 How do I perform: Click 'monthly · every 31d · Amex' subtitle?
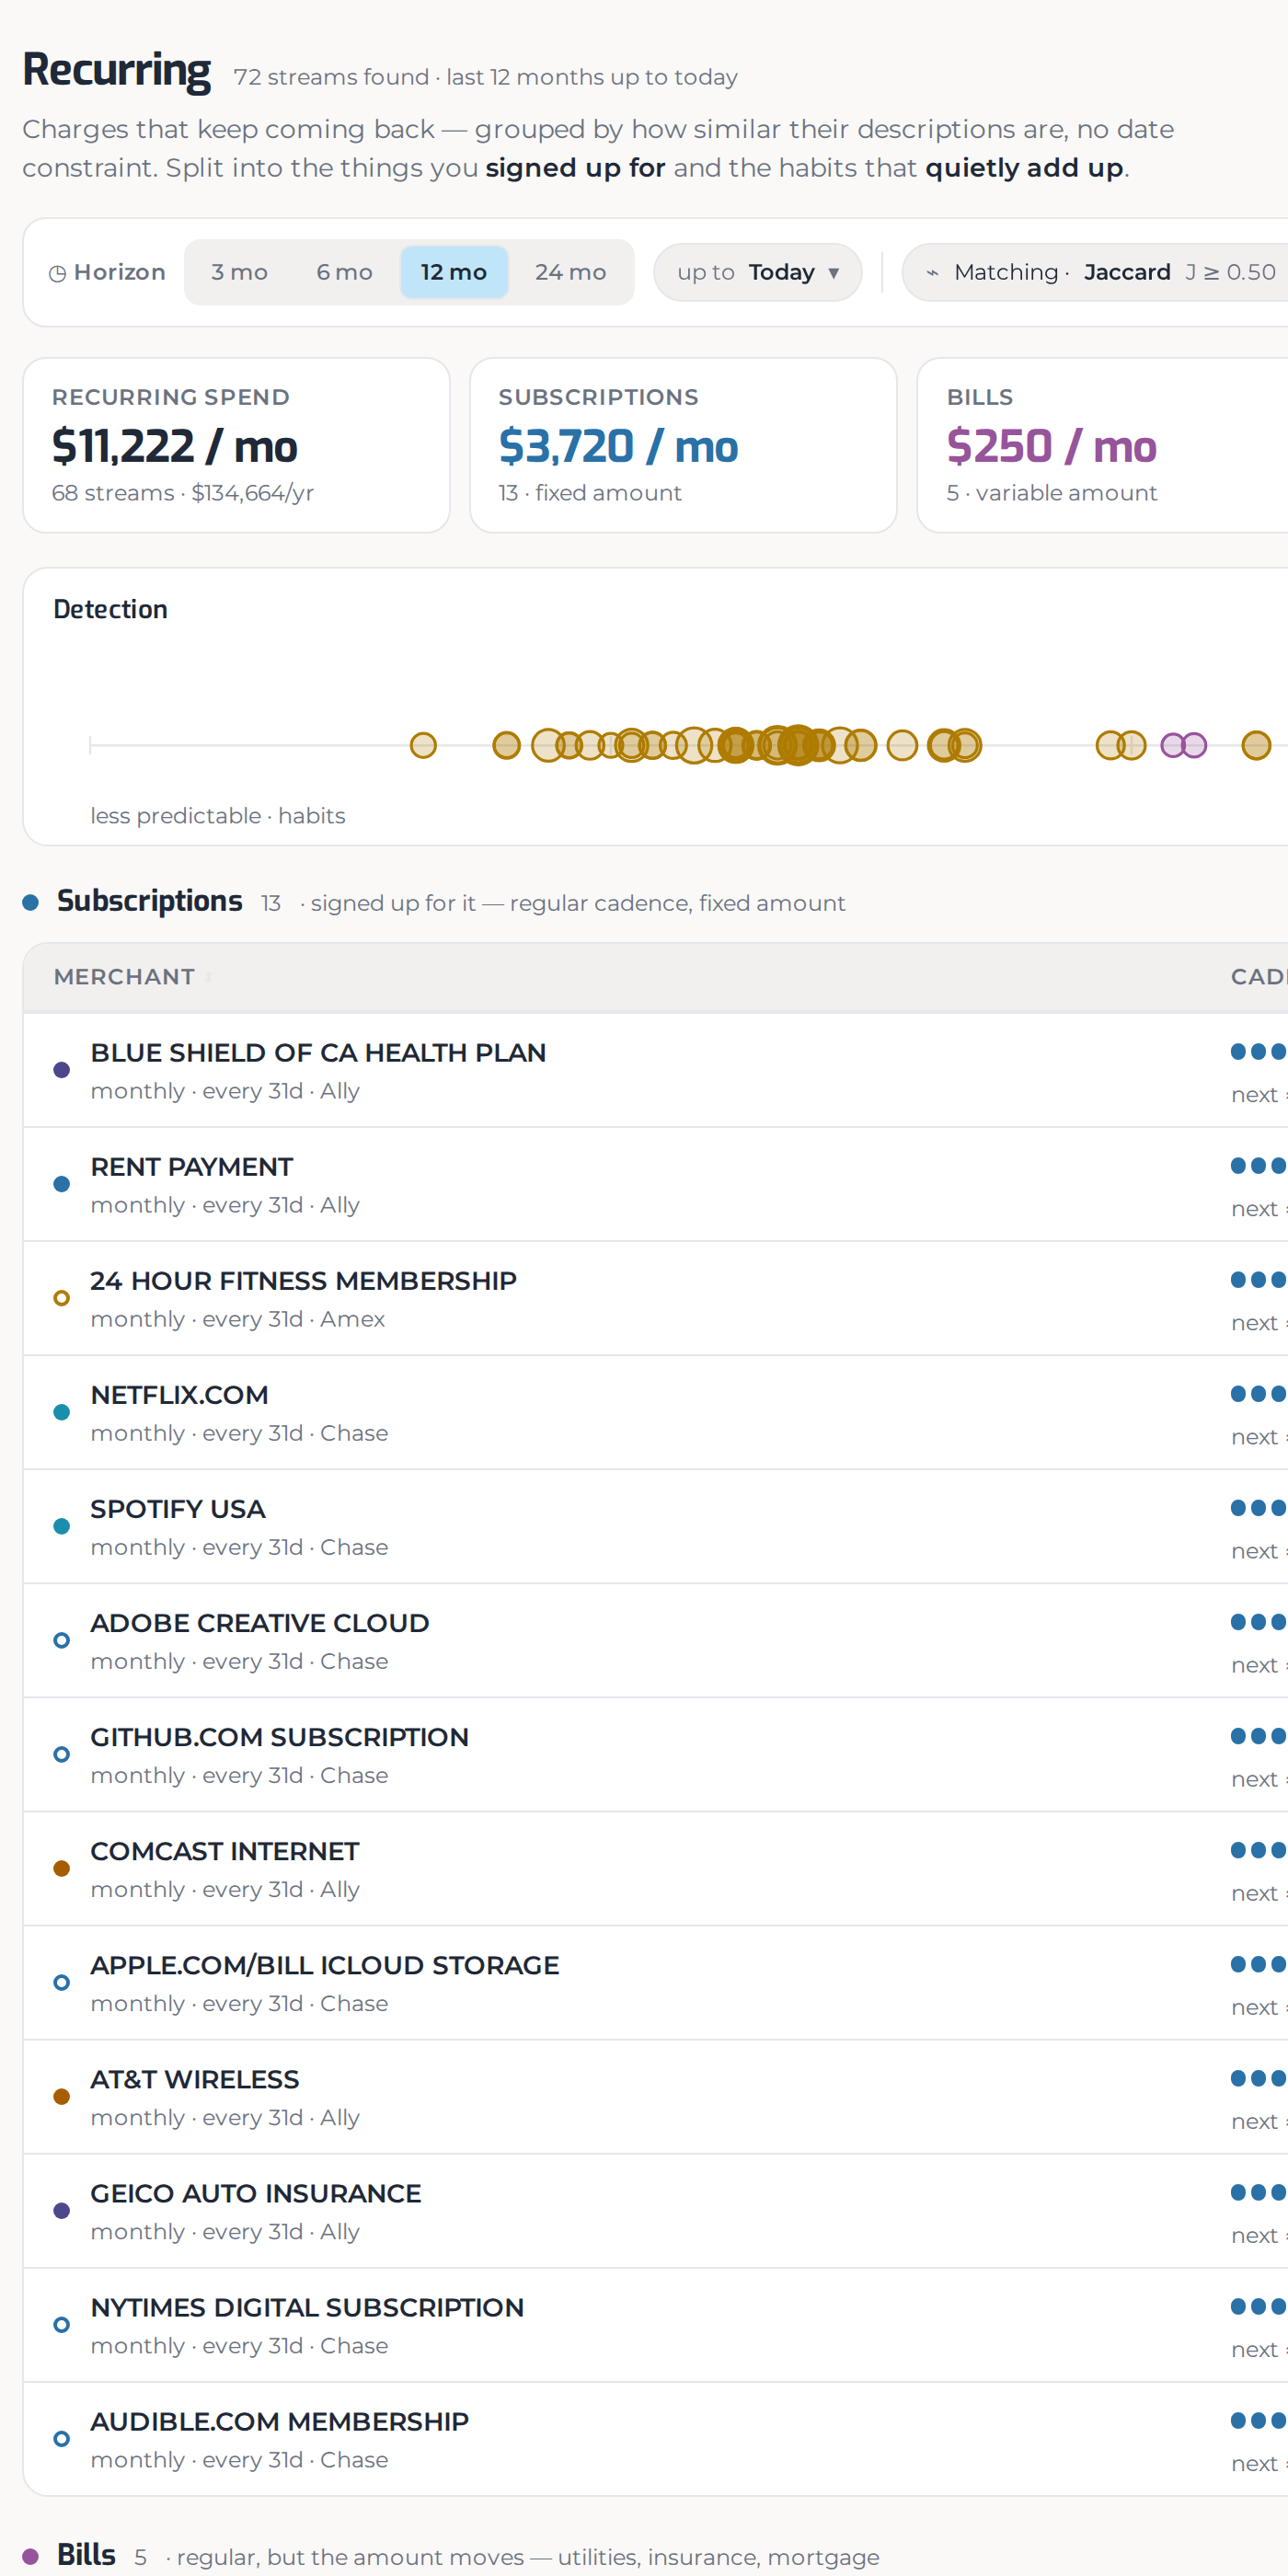pyautogui.click(x=238, y=1319)
